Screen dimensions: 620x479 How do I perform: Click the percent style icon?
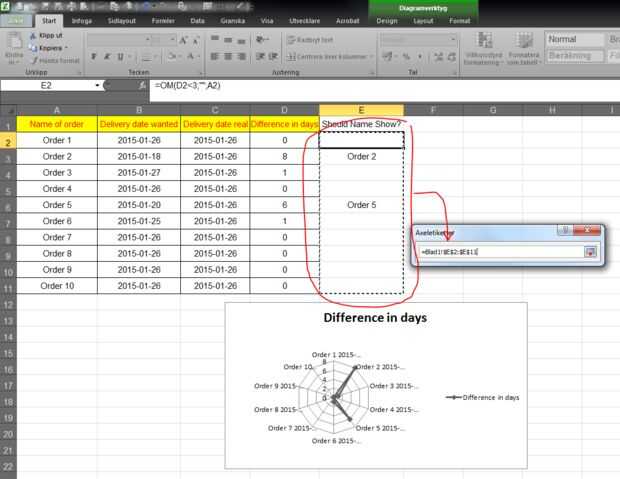pos(406,57)
